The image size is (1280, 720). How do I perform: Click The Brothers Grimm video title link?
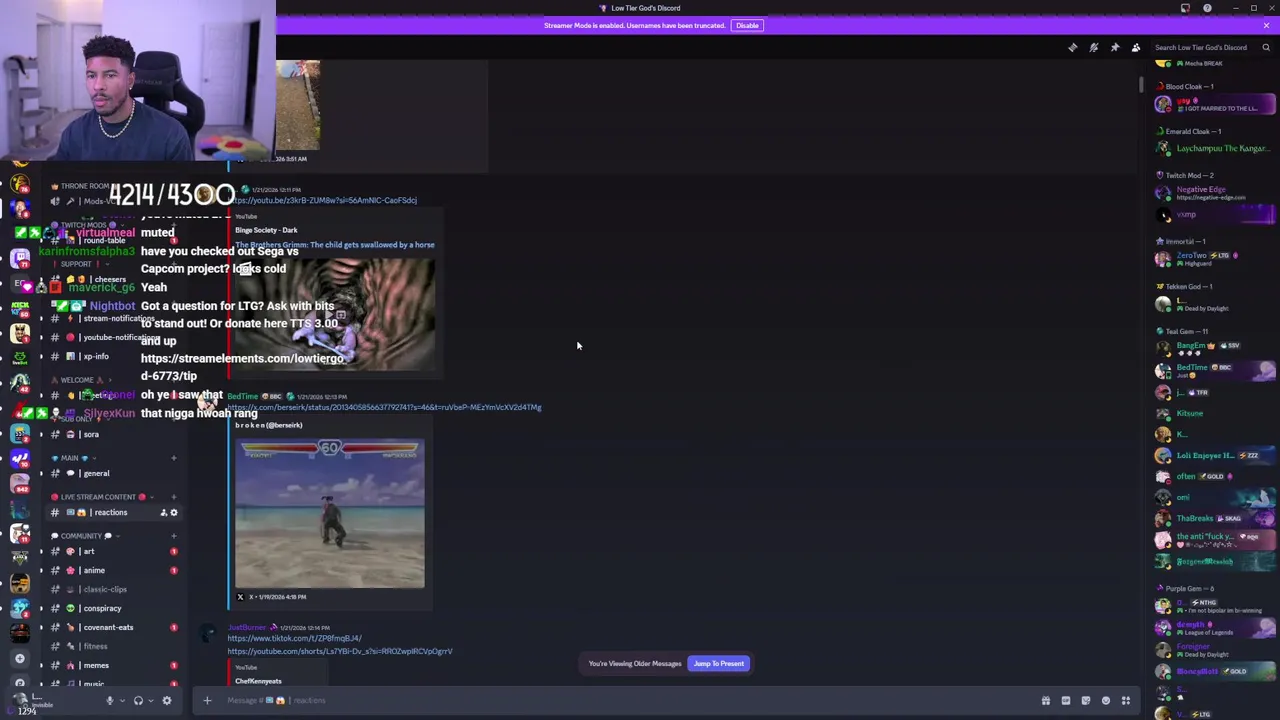334,245
